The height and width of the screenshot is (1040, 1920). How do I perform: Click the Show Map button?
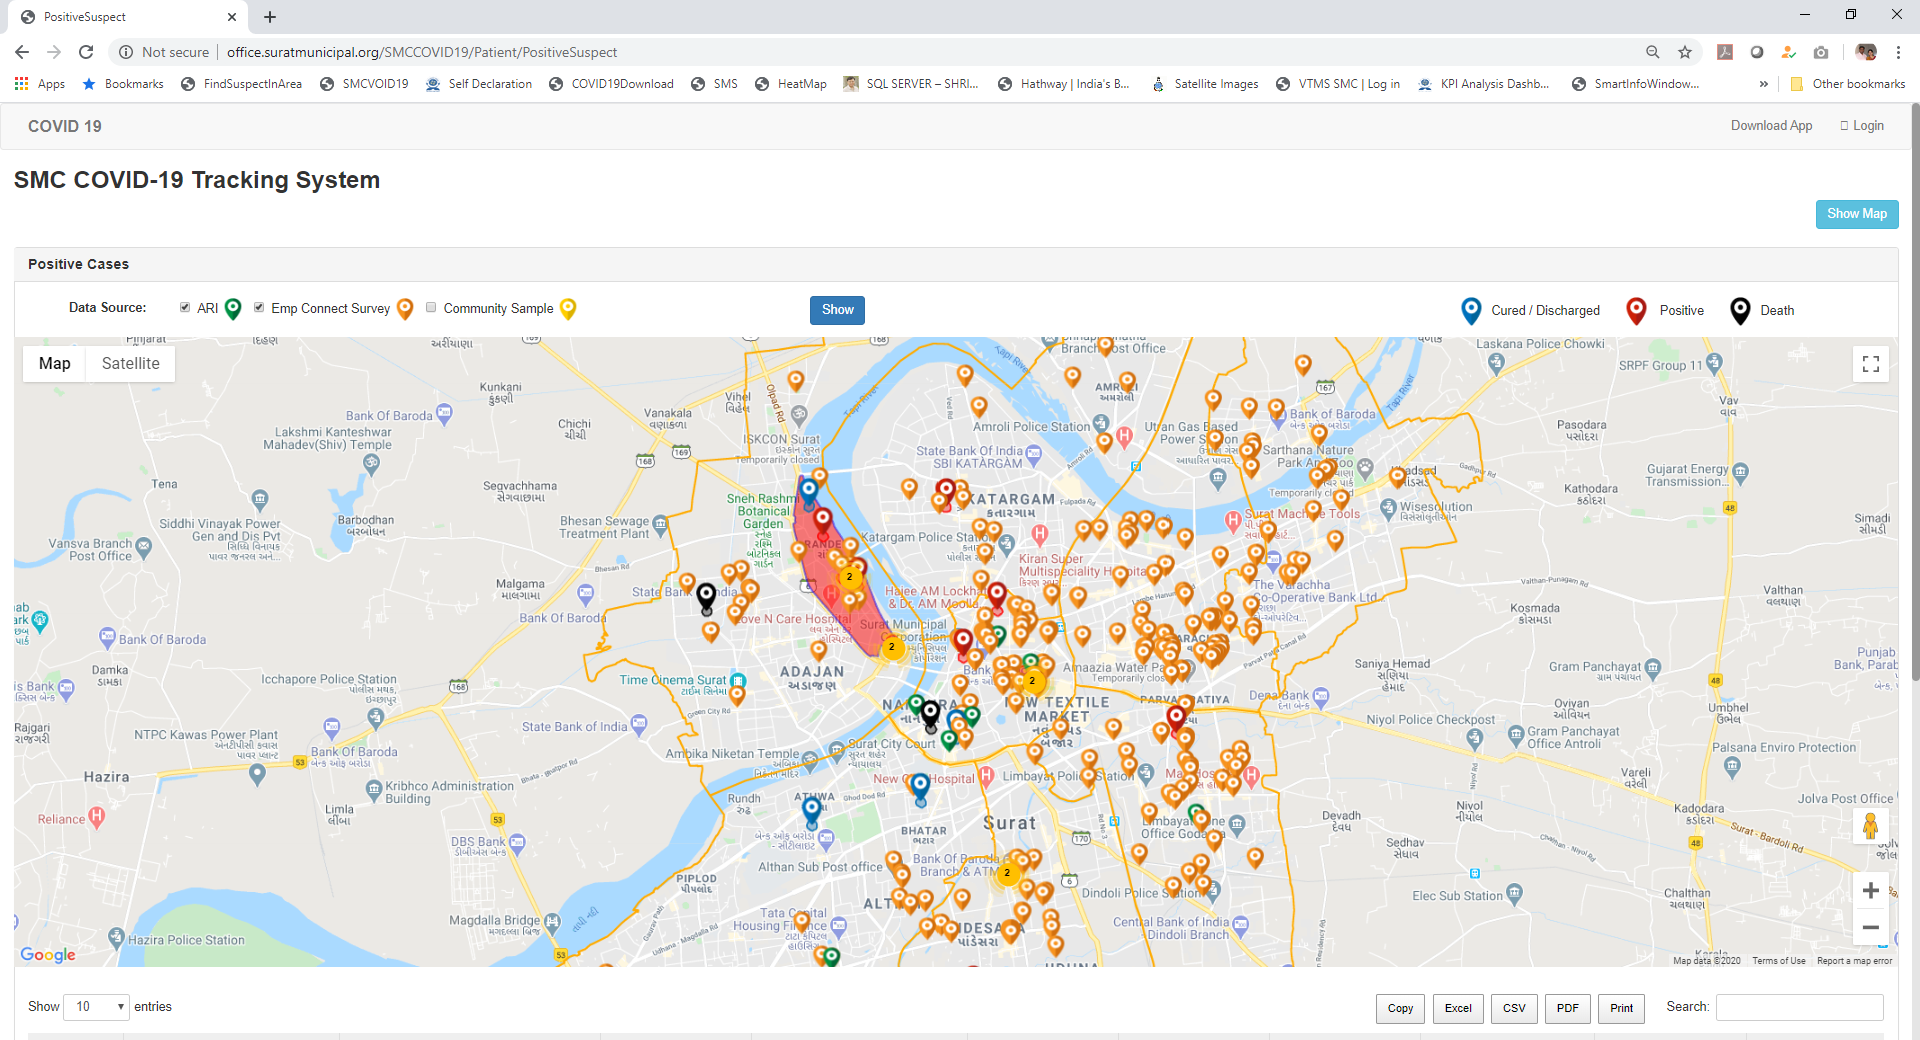(x=1857, y=214)
